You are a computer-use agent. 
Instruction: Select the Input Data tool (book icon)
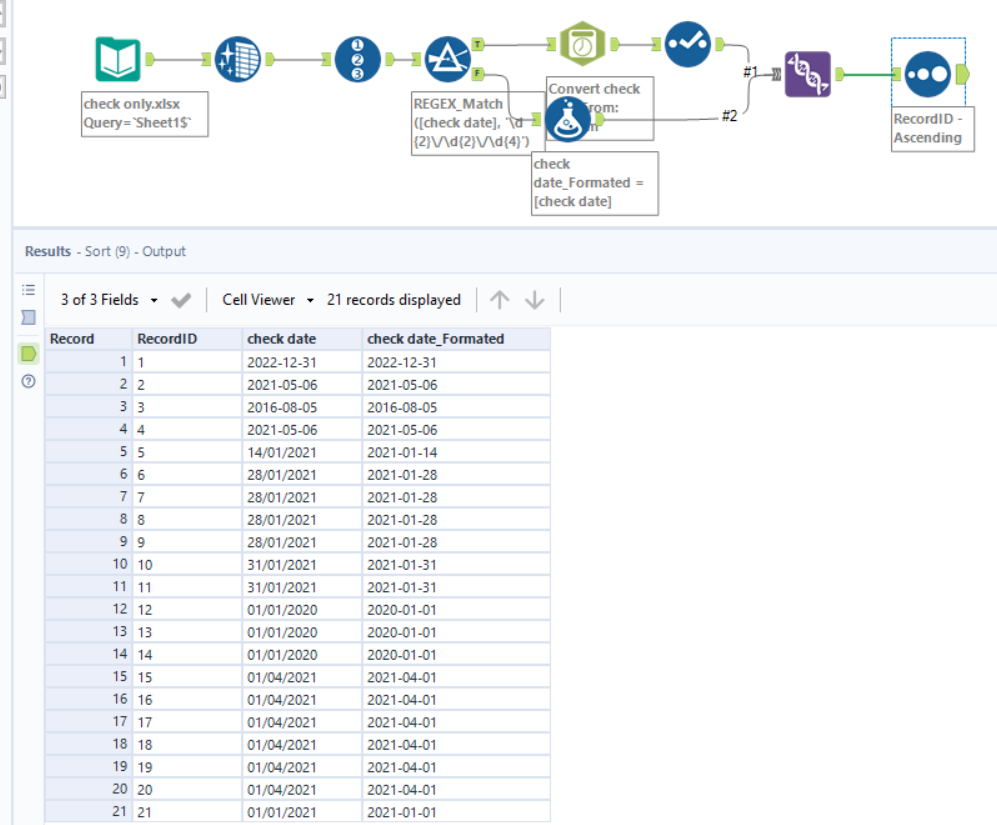click(x=118, y=60)
